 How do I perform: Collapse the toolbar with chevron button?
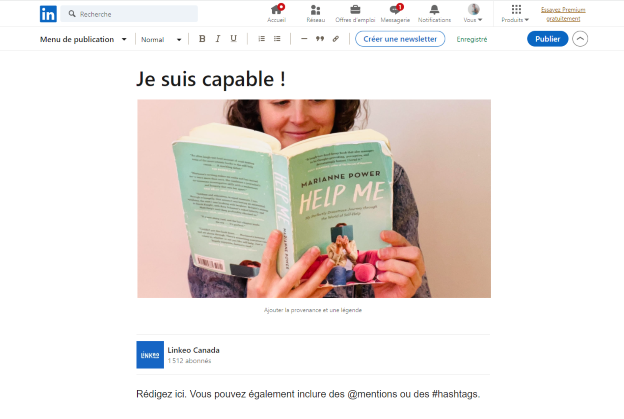tap(580, 39)
